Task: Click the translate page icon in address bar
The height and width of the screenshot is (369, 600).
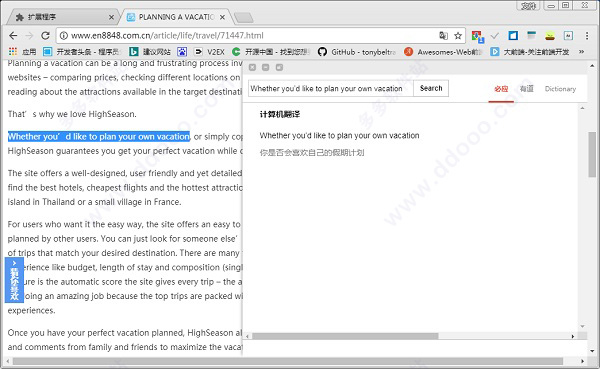Action: click(x=443, y=36)
